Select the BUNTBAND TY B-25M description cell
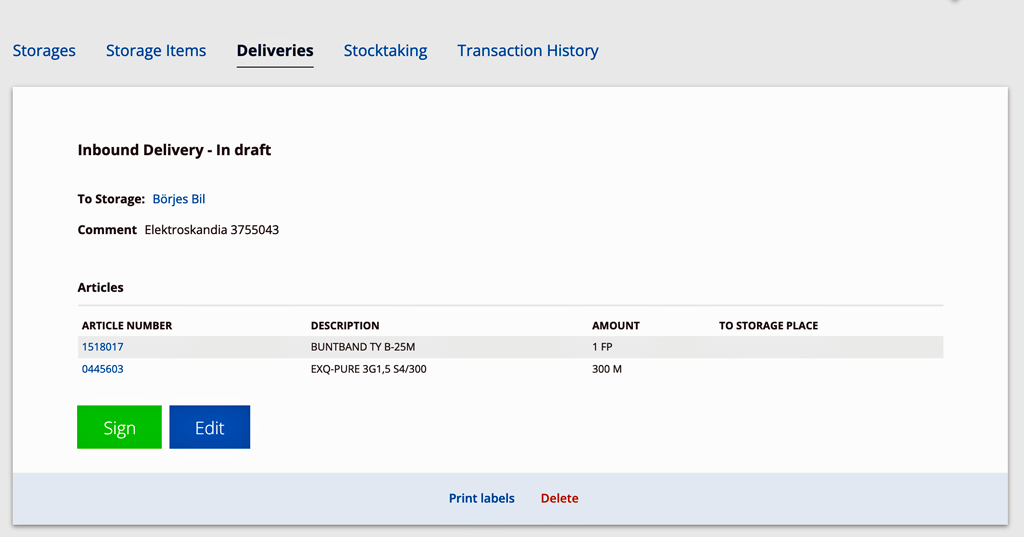The image size is (1024, 537). (x=363, y=347)
